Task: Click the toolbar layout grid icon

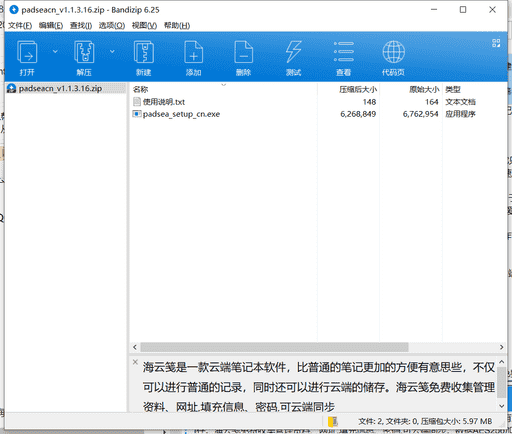Action: coord(496,43)
